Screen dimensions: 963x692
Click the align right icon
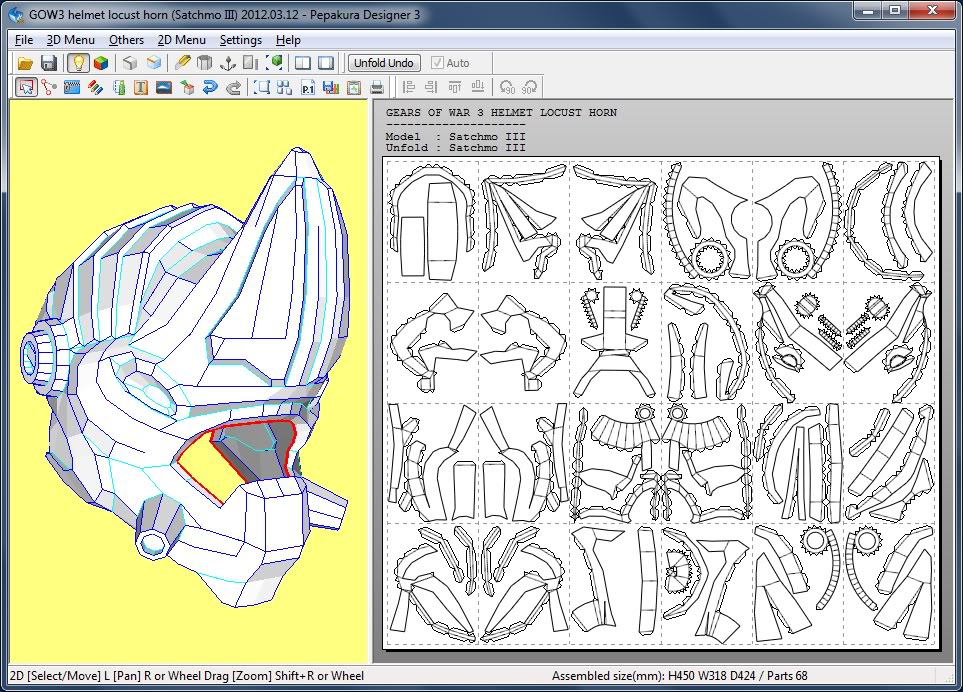431,87
